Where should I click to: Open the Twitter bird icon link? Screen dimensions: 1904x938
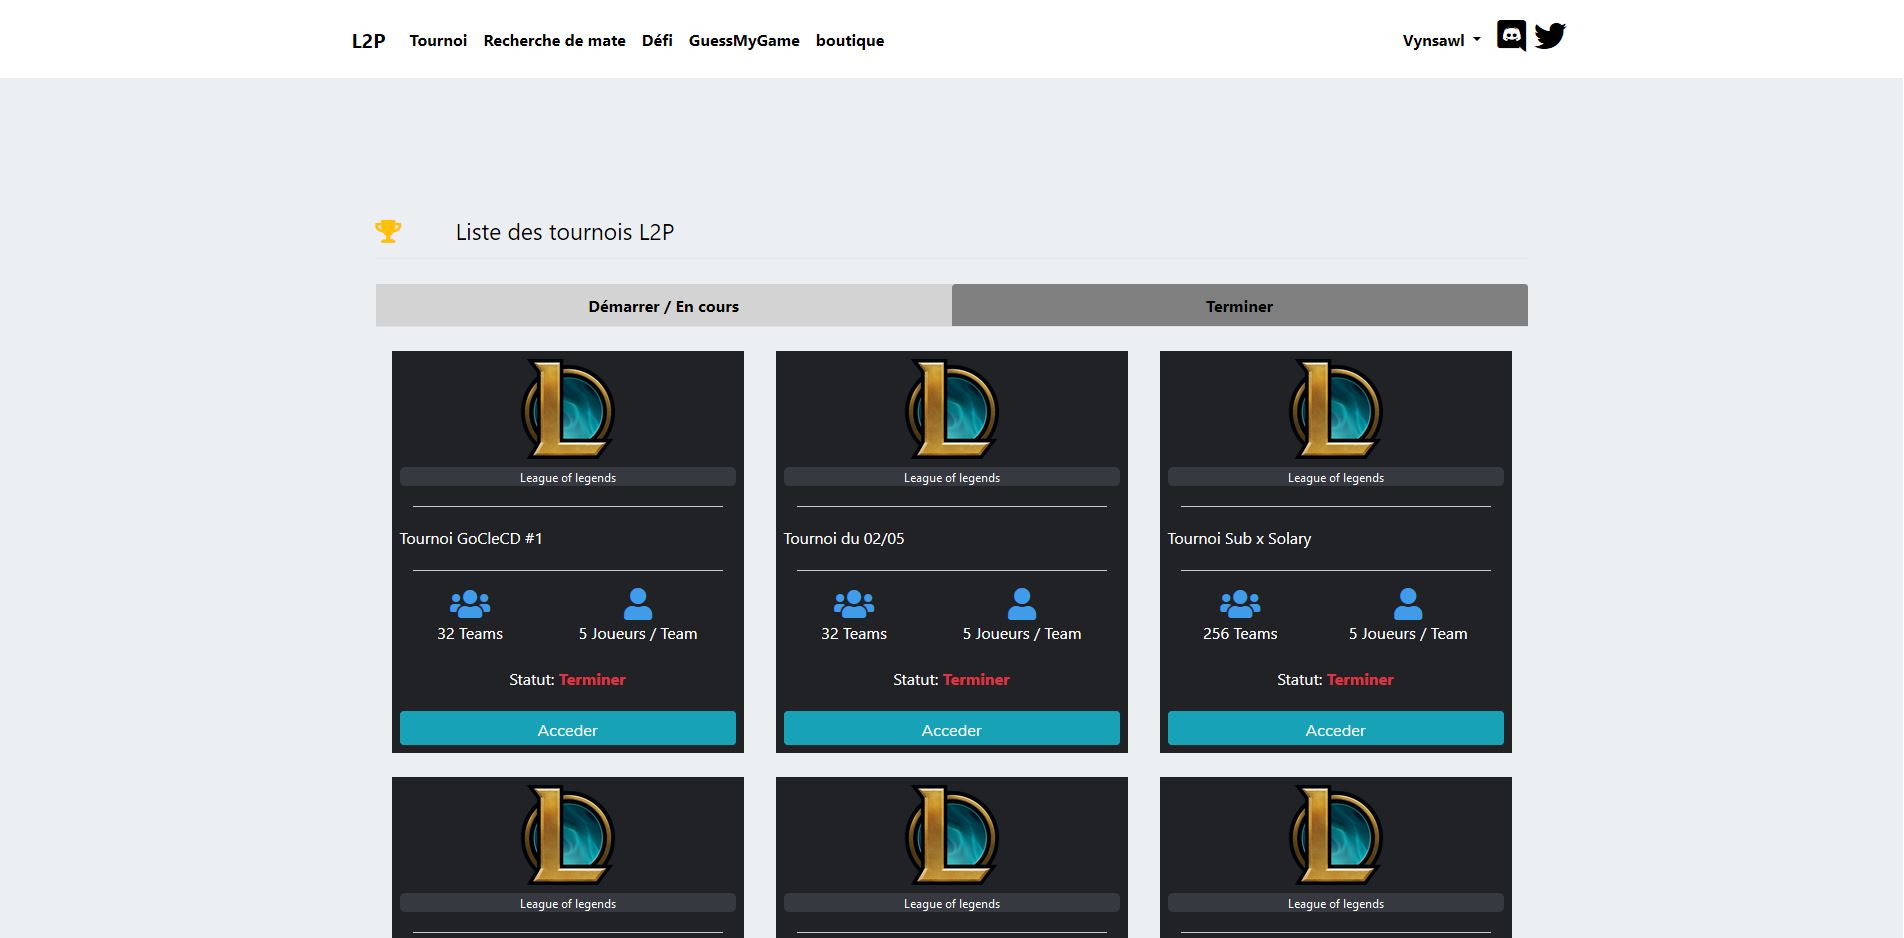tap(1550, 36)
